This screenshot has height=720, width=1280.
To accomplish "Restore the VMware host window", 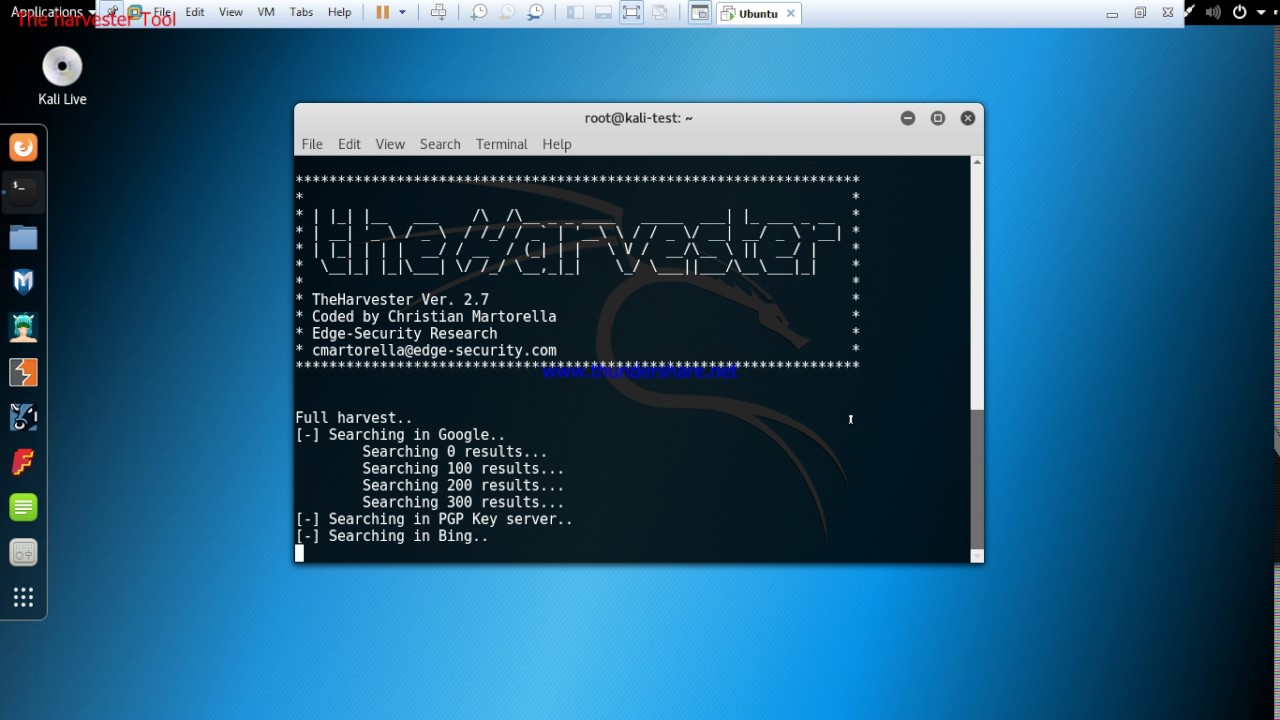I will (x=1140, y=13).
